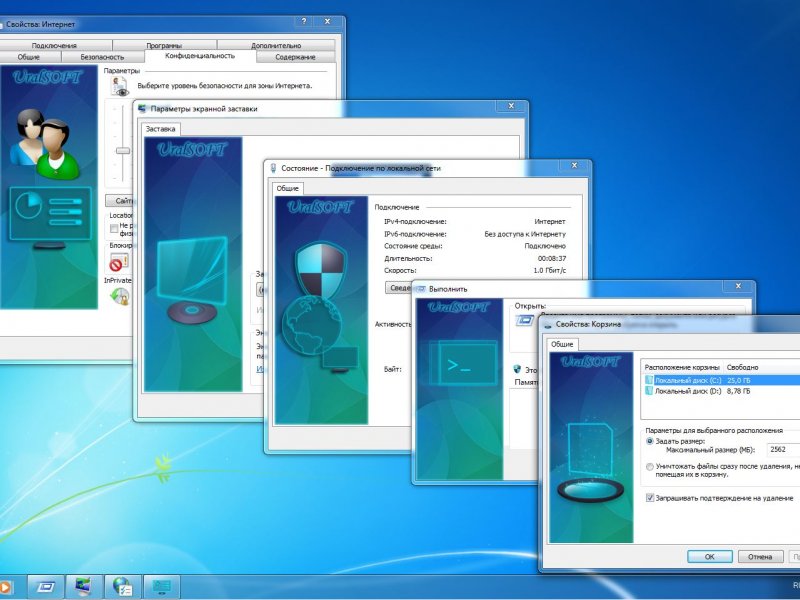This screenshot has height=600, width=800.
Task: Click the maximum size field showing 2562
Action: pyautogui.click(x=783, y=449)
